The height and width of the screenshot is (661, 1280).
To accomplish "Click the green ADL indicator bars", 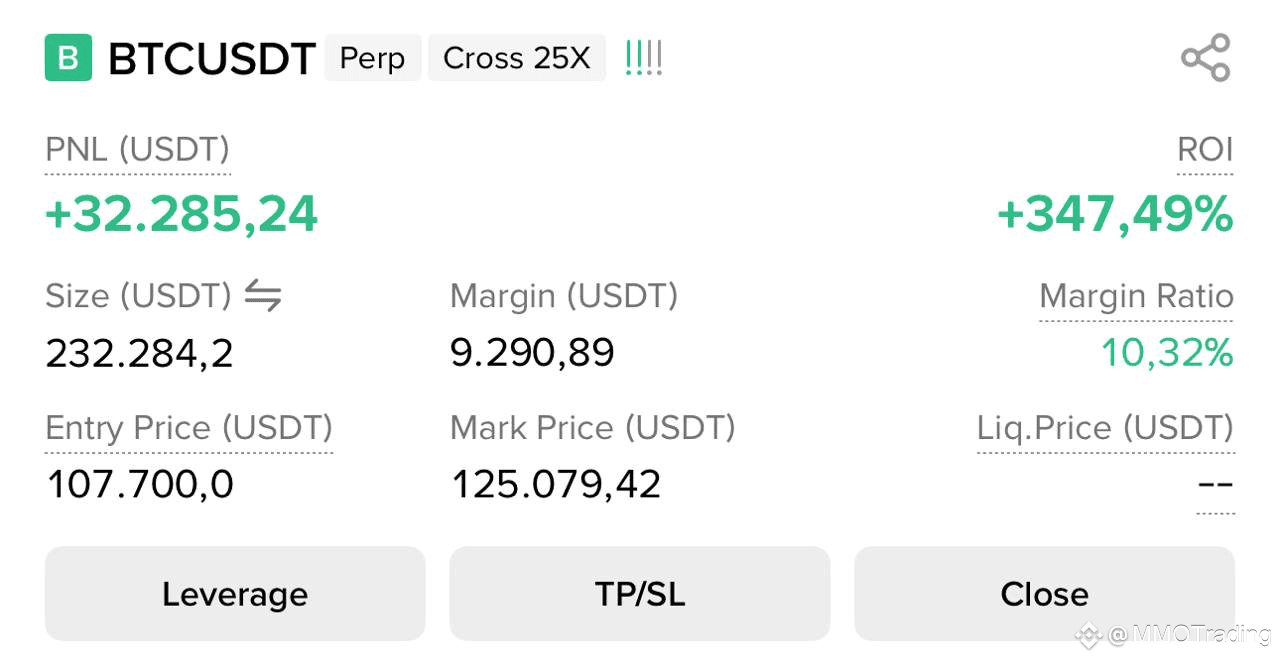I will point(643,58).
